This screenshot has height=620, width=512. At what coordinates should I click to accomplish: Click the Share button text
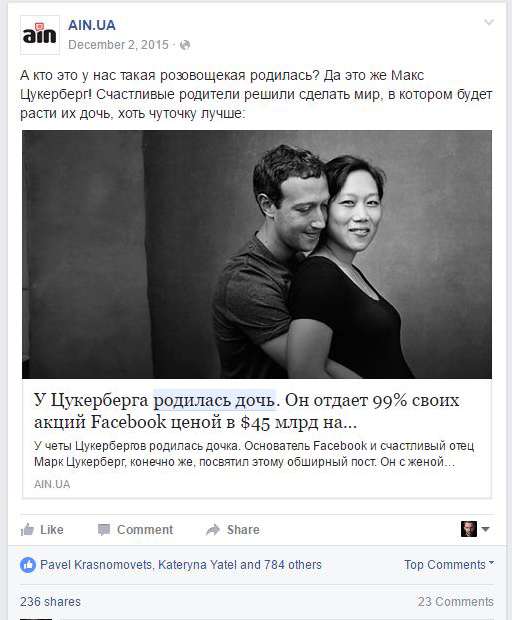(x=243, y=529)
